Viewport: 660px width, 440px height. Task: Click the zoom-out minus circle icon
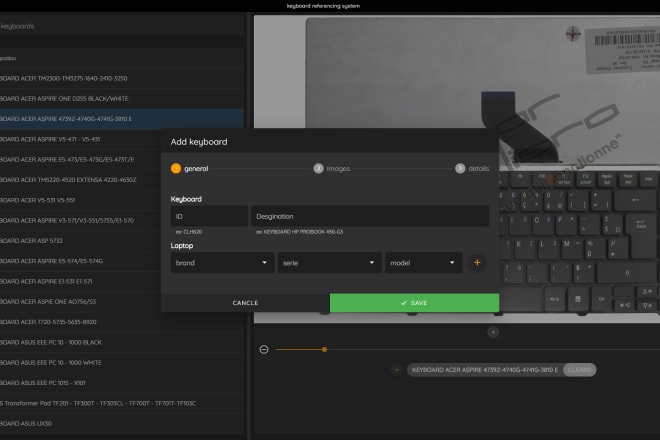click(264, 349)
